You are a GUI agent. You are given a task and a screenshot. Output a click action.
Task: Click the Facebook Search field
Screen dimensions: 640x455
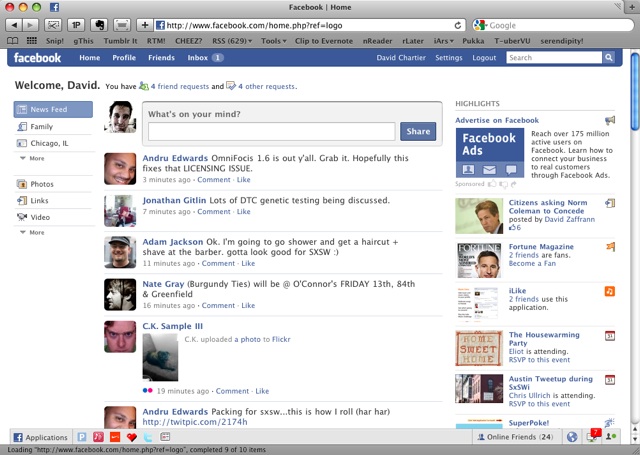pyautogui.click(x=554, y=58)
